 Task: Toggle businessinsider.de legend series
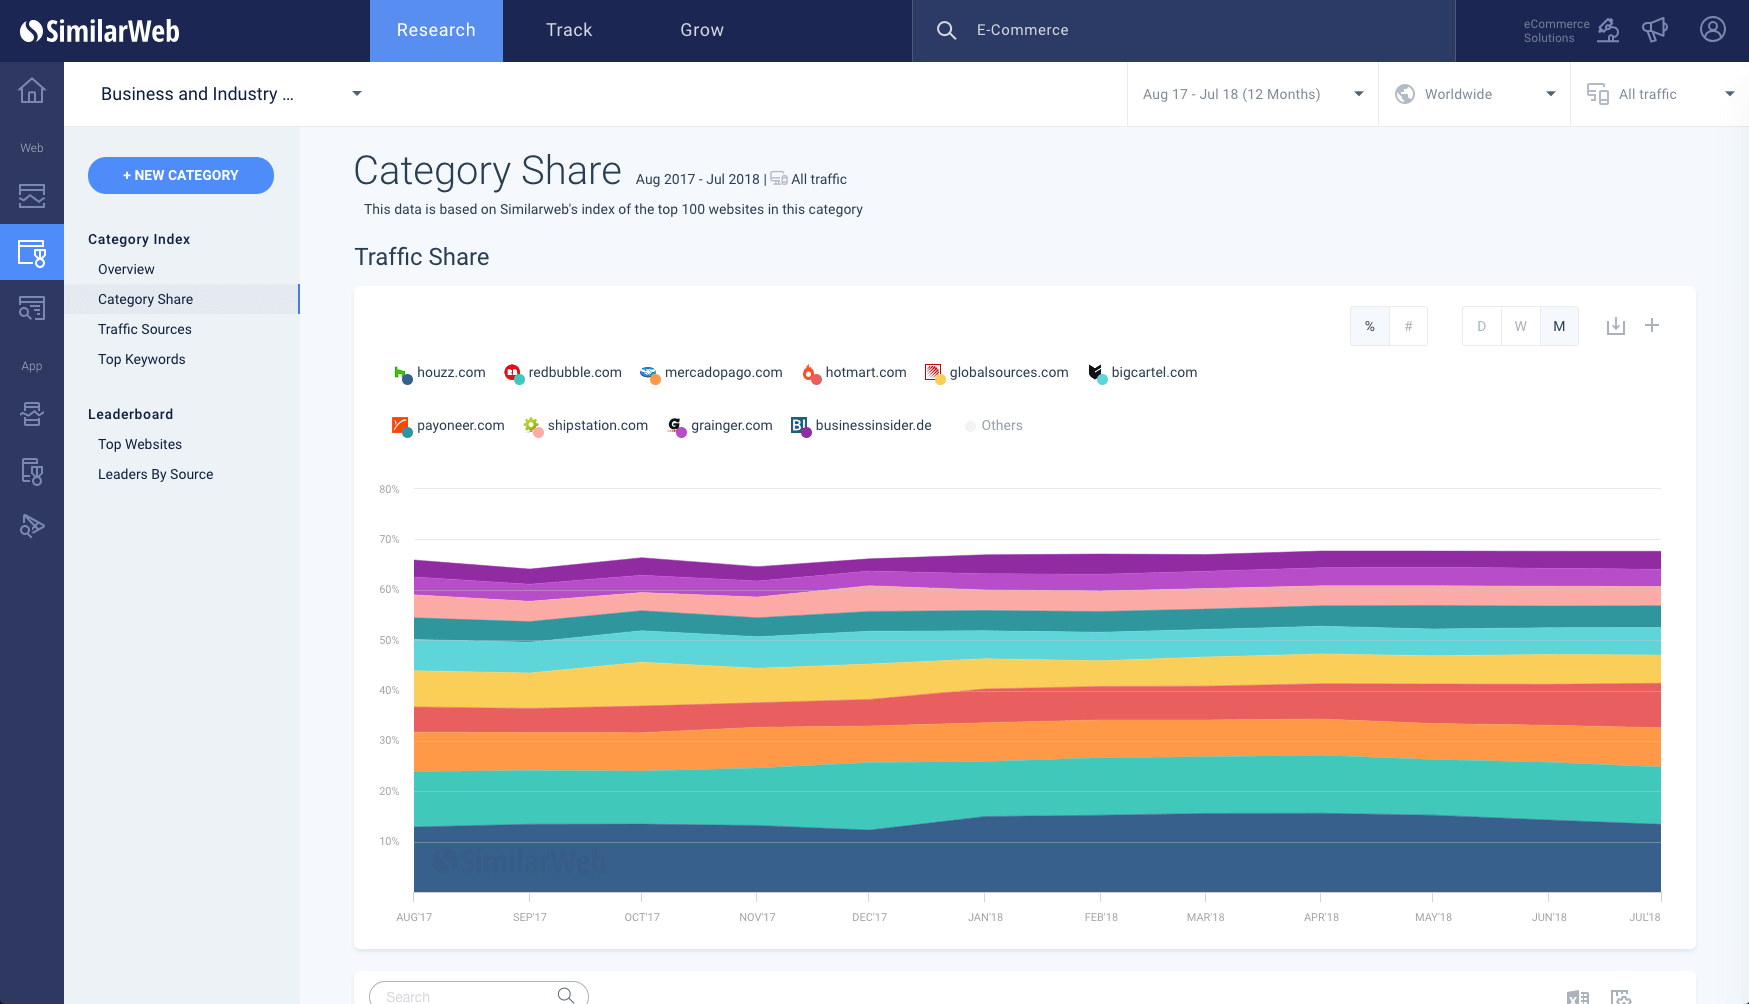coord(861,426)
